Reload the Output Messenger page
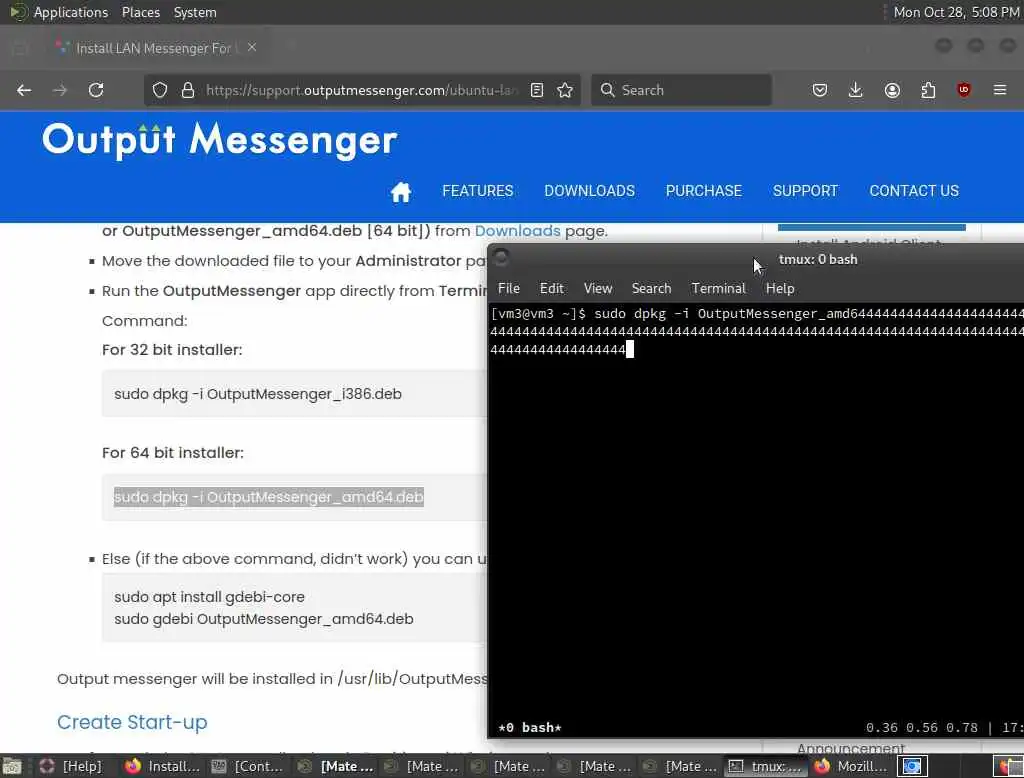The height and width of the screenshot is (778, 1024). [x=96, y=90]
